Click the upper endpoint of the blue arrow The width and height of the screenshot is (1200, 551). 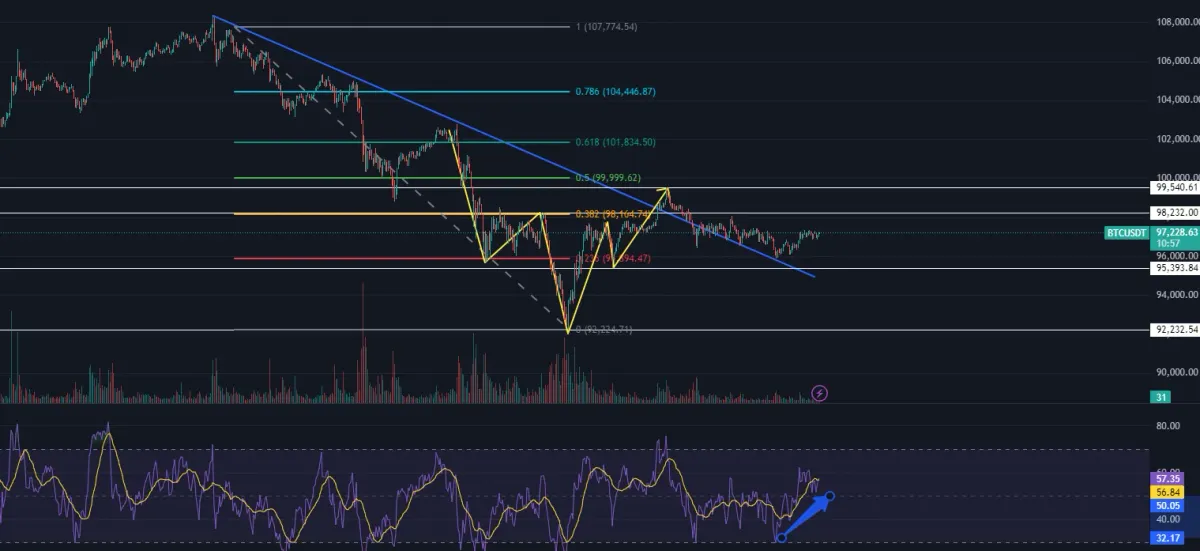831,495
